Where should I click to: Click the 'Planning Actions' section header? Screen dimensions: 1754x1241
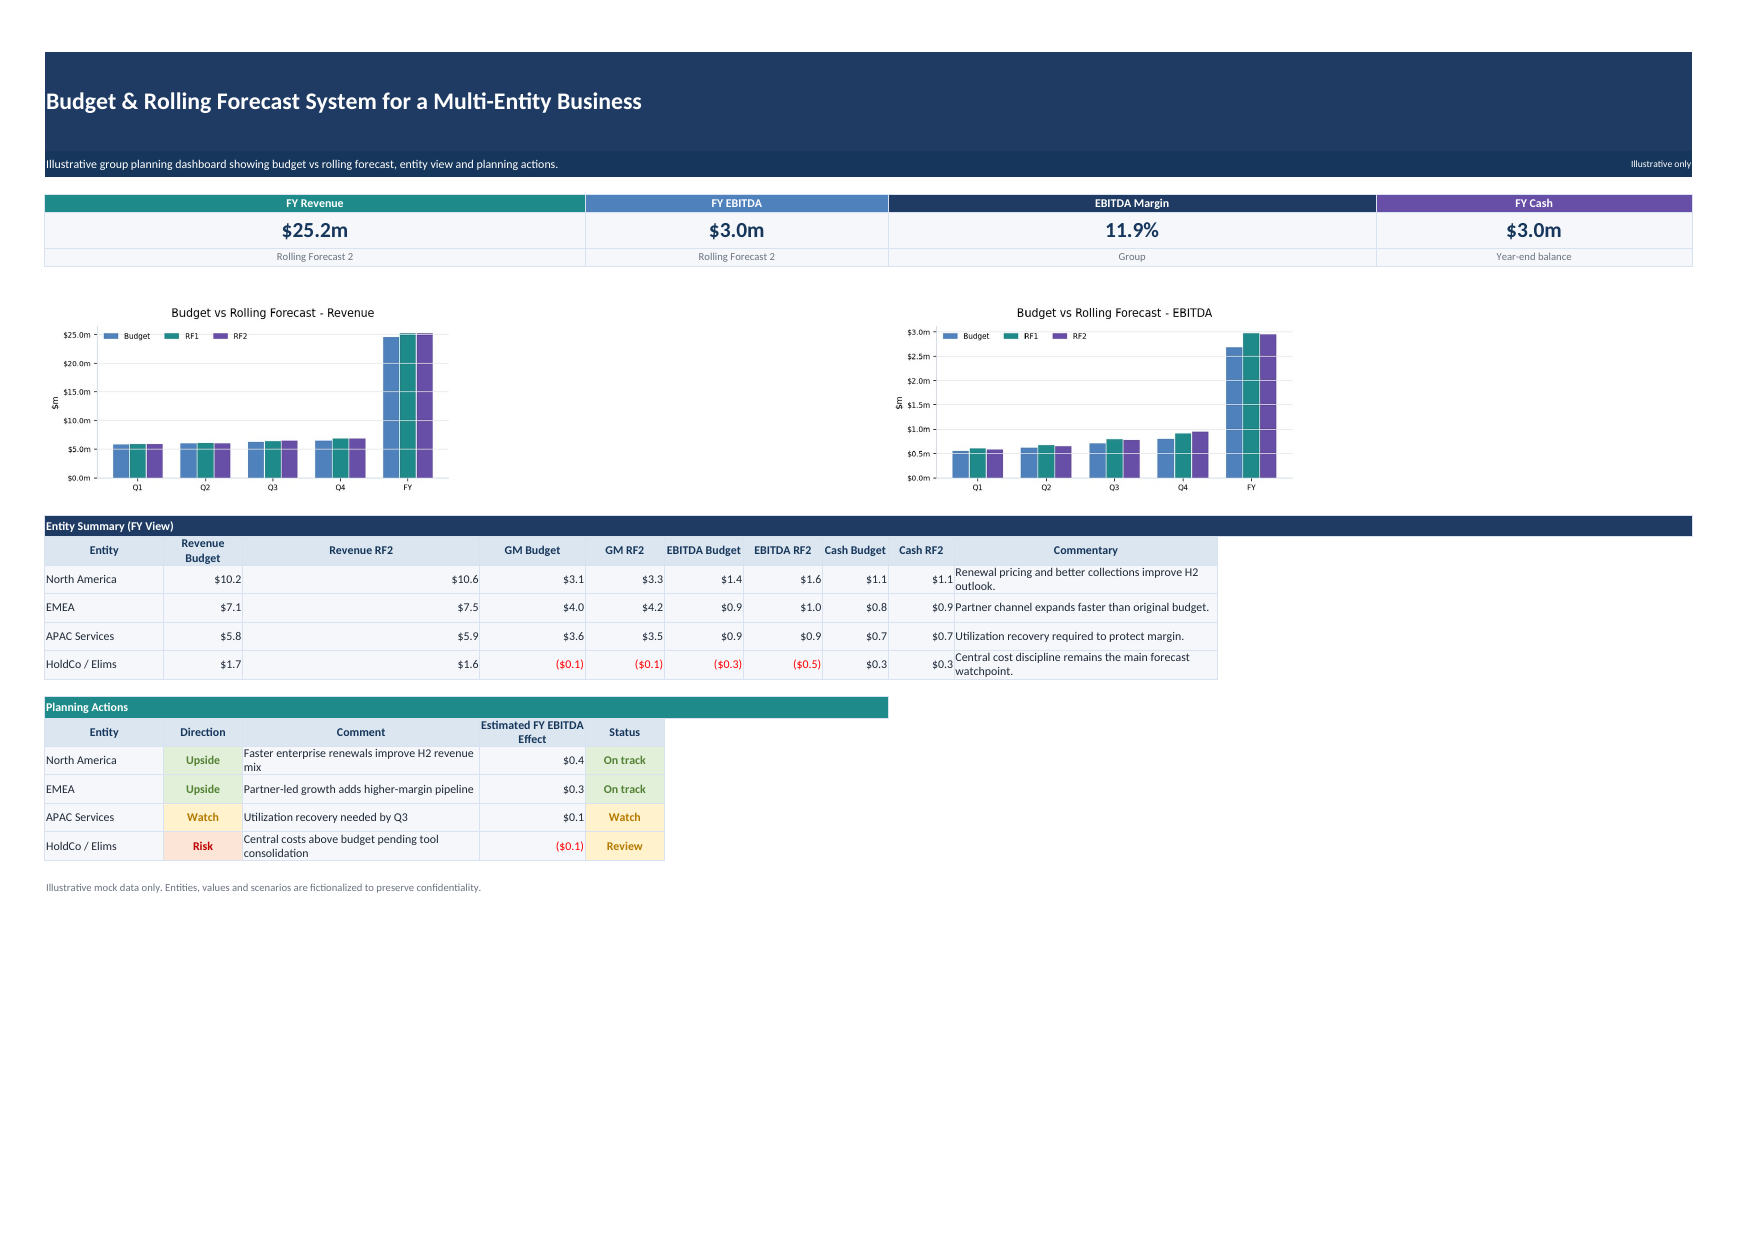point(466,707)
